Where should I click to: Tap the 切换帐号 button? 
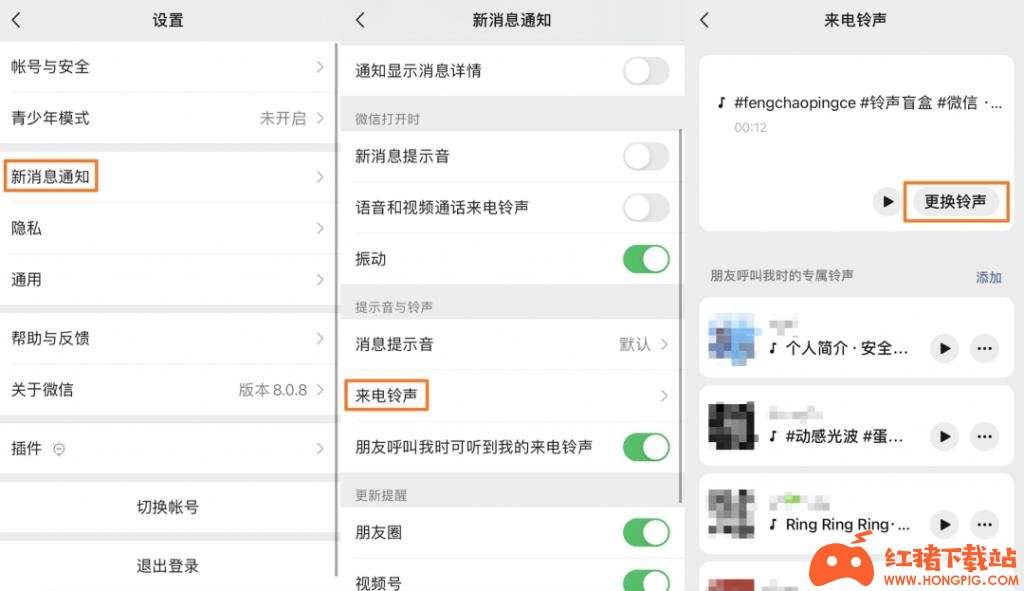(x=168, y=507)
